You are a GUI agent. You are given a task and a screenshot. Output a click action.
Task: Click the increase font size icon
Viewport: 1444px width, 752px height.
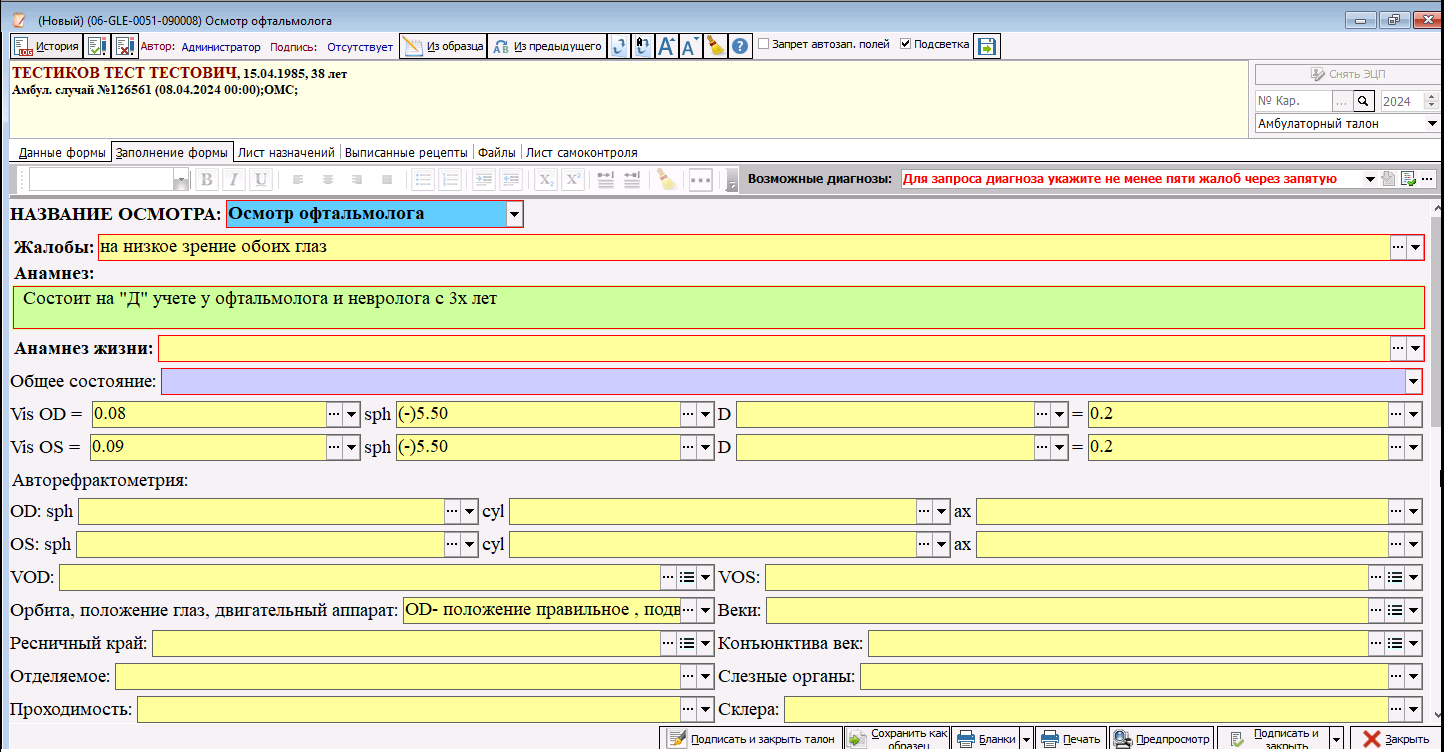coord(667,46)
